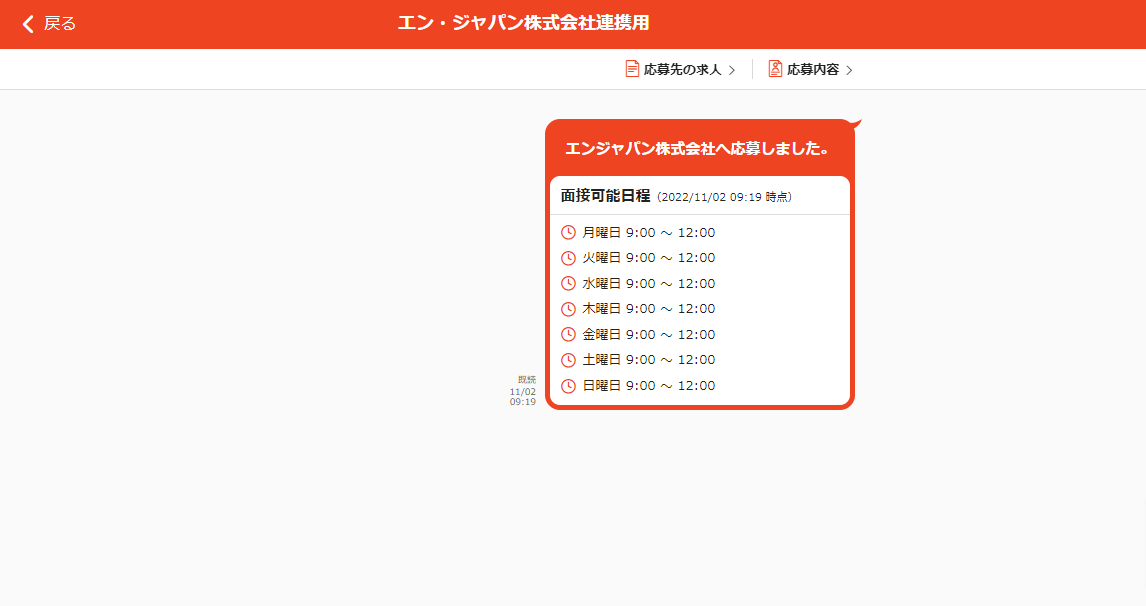Viewport: 1146px width, 606px height.
Task: Select the 火曜日 9:00 ～ 12:00 row text
Action: click(x=648, y=258)
